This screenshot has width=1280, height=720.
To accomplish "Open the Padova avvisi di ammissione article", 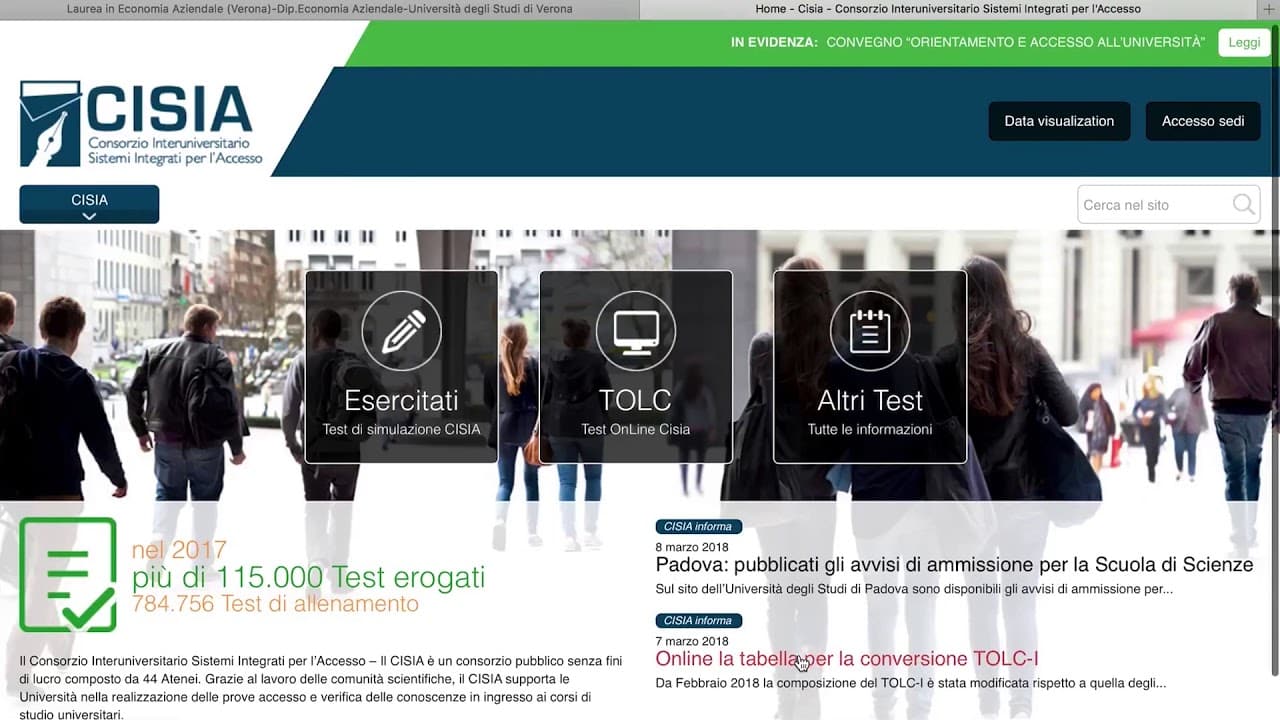I will point(954,565).
